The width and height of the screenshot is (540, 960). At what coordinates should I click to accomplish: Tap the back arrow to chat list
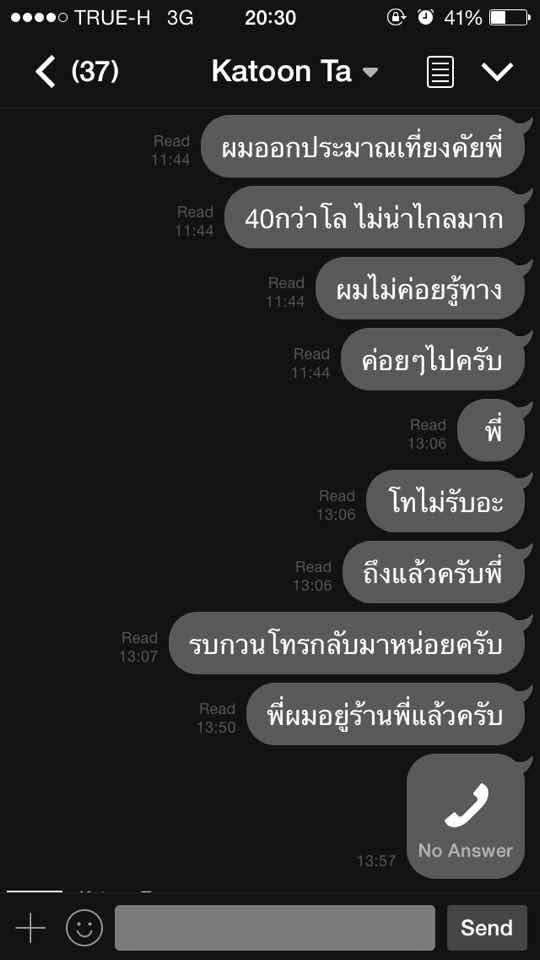[45, 71]
